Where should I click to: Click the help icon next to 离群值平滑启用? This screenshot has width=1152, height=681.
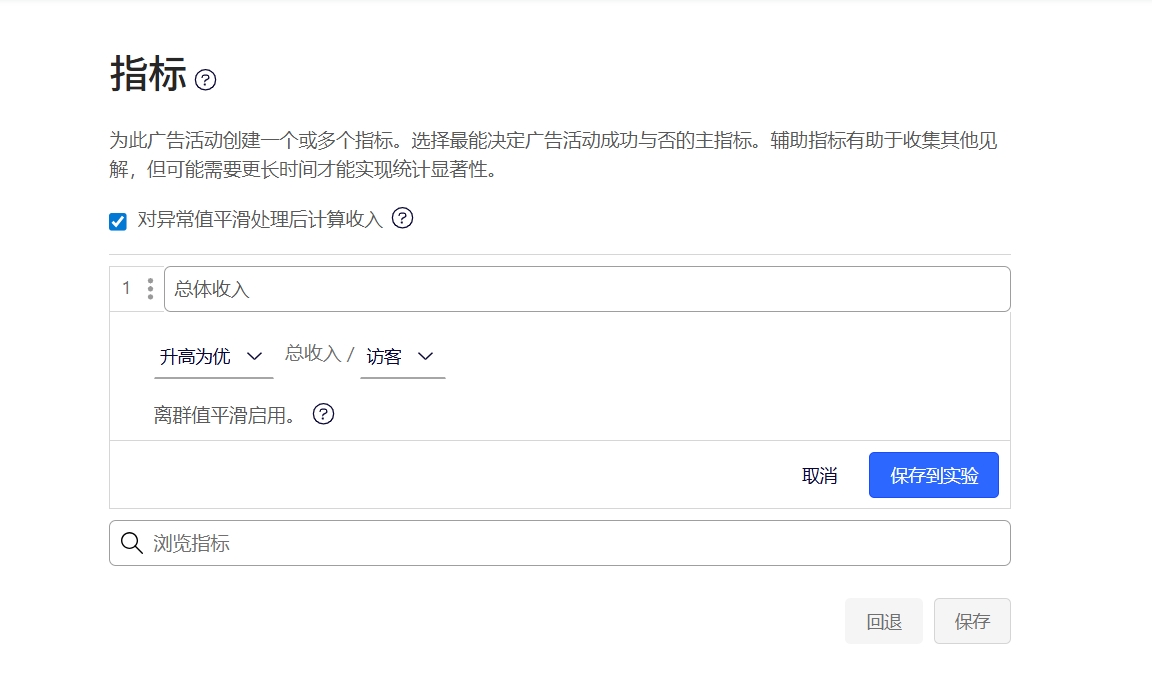(323, 414)
